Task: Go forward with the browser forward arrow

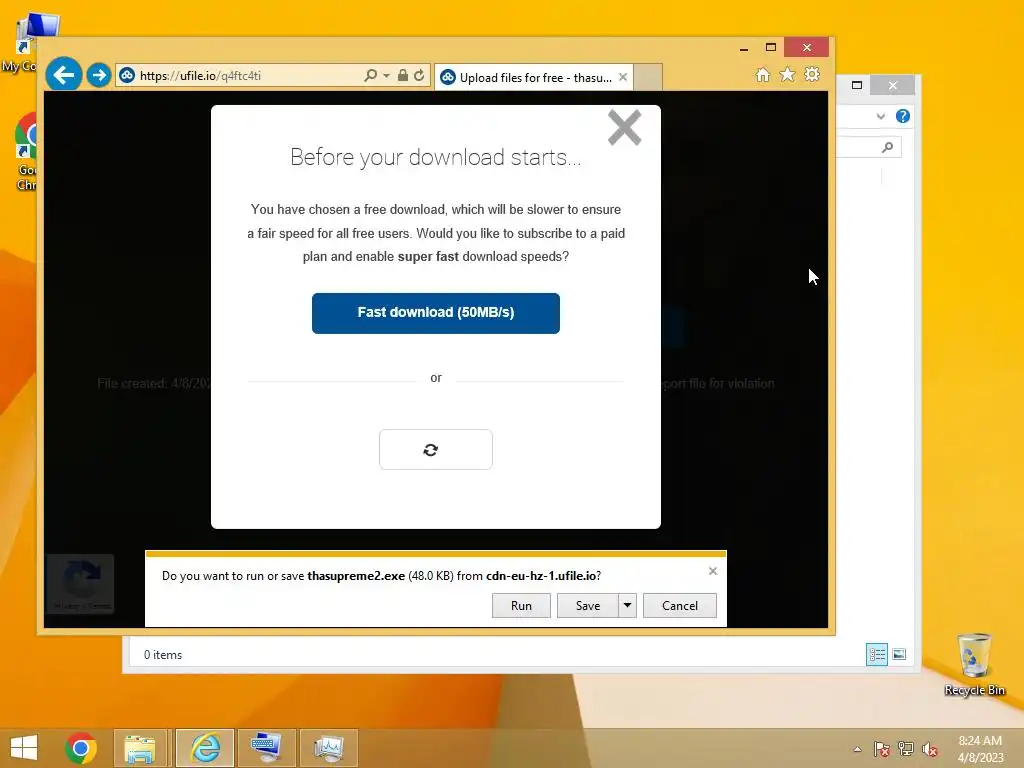Action: click(x=99, y=75)
